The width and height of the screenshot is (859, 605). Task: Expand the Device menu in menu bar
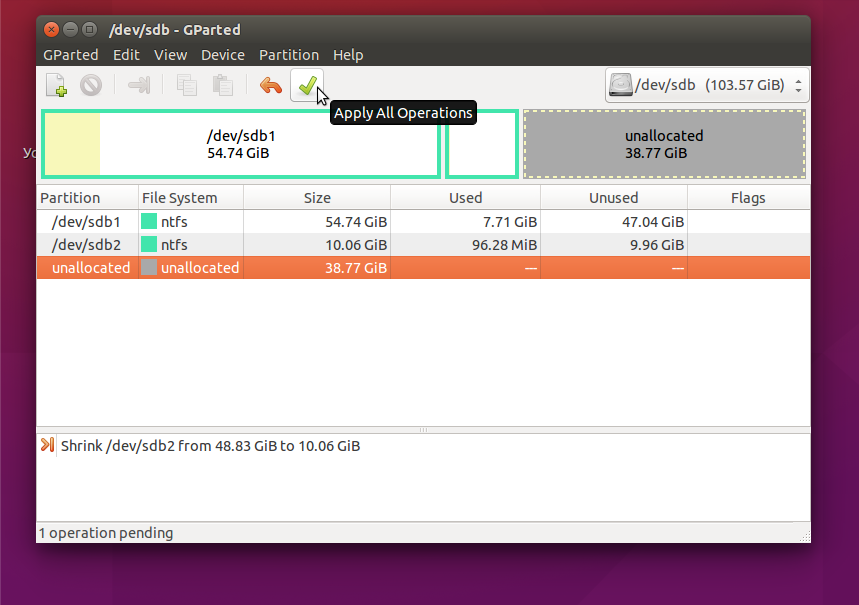(222, 55)
